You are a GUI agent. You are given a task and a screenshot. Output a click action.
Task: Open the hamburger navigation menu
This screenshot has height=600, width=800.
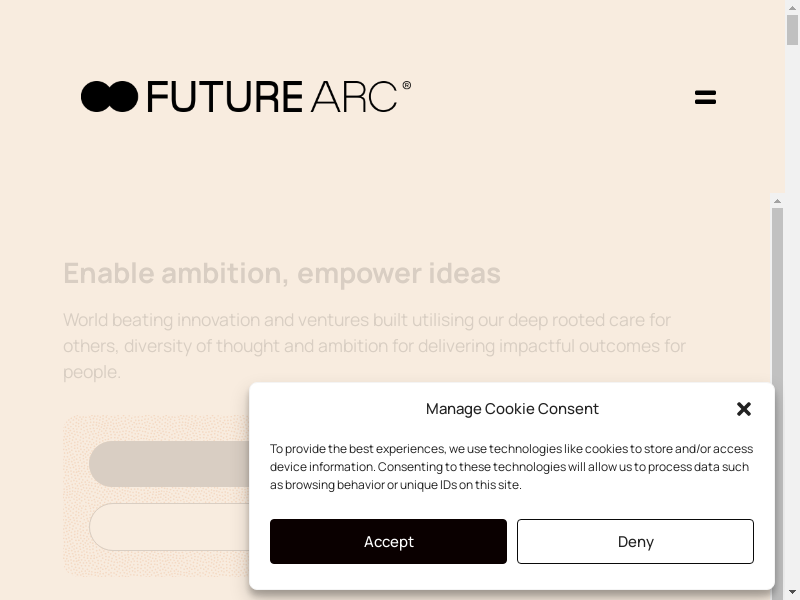pos(705,97)
